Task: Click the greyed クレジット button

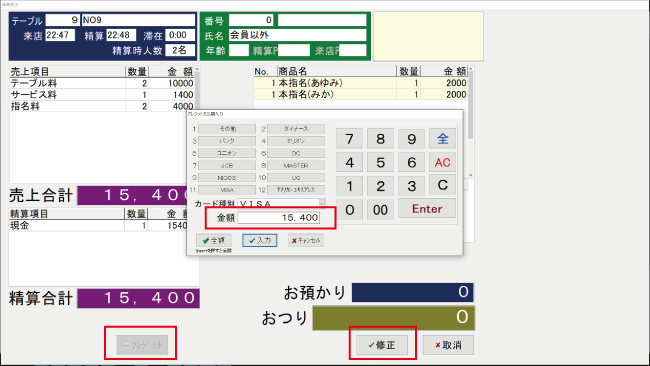Action: (x=142, y=345)
